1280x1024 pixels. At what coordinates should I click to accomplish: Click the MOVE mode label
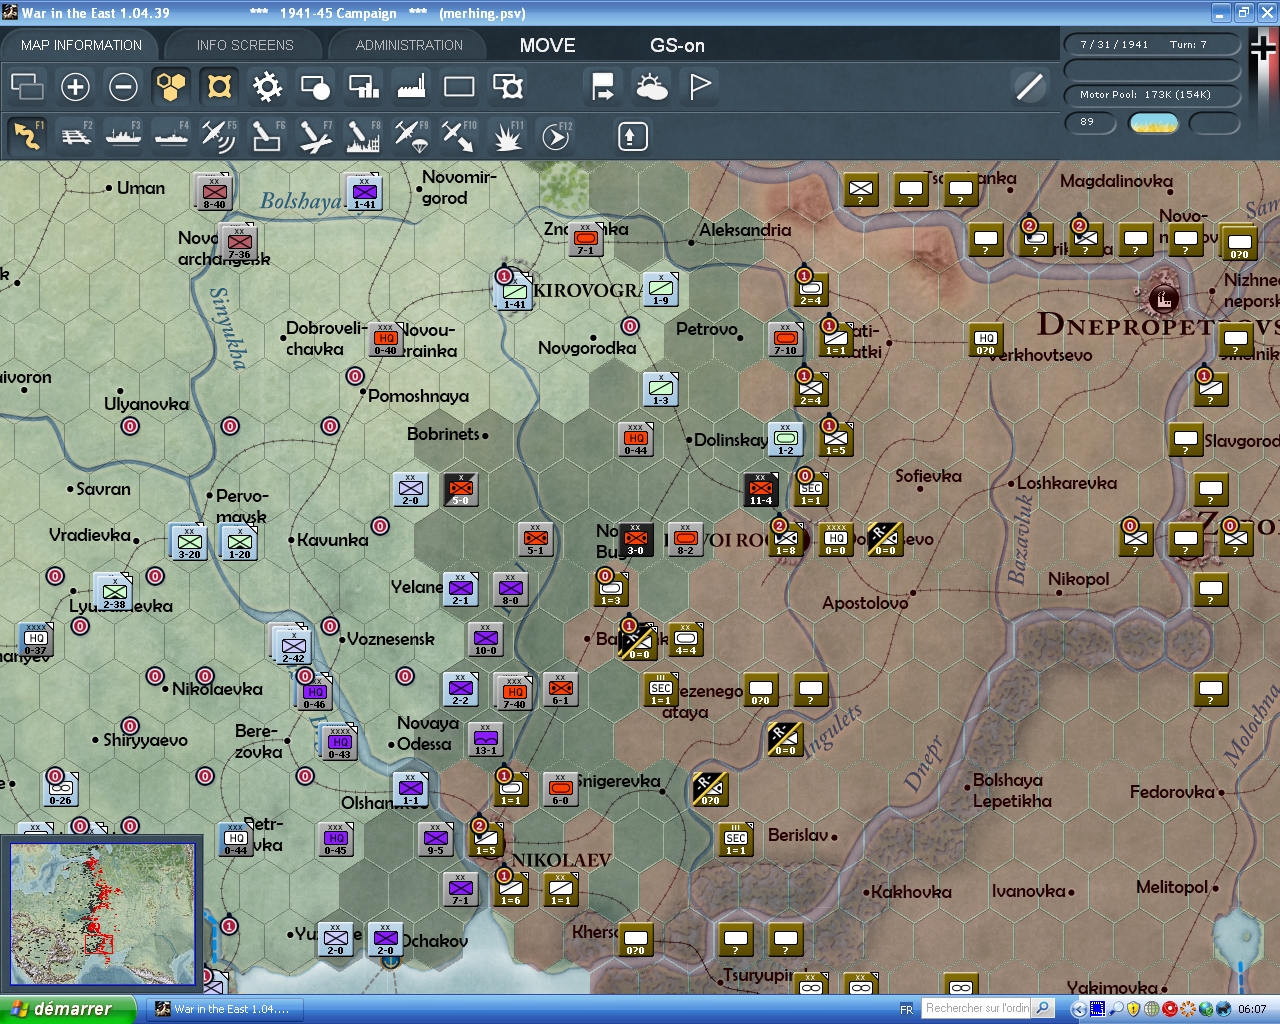pyautogui.click(x=547, y=45)
